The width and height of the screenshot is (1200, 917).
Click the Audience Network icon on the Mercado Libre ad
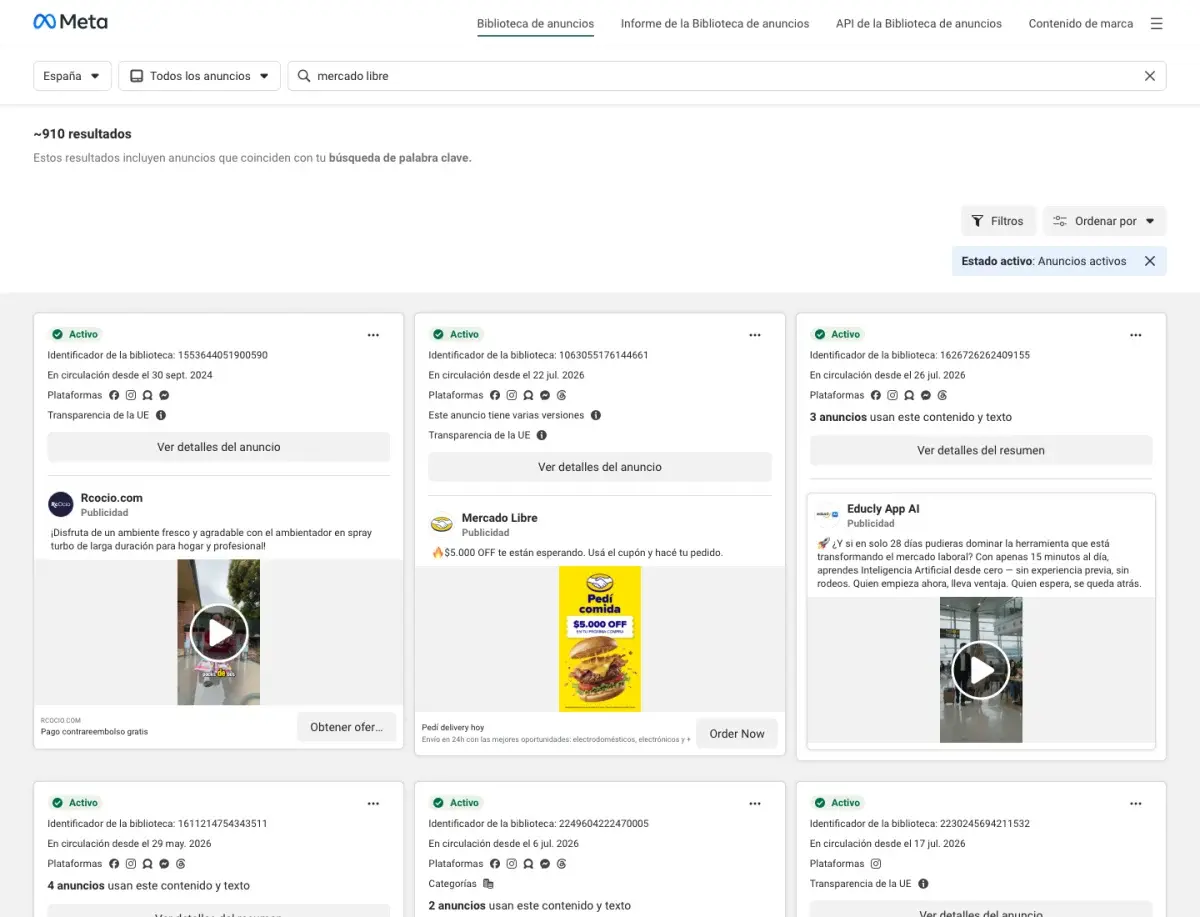(528, 395)
